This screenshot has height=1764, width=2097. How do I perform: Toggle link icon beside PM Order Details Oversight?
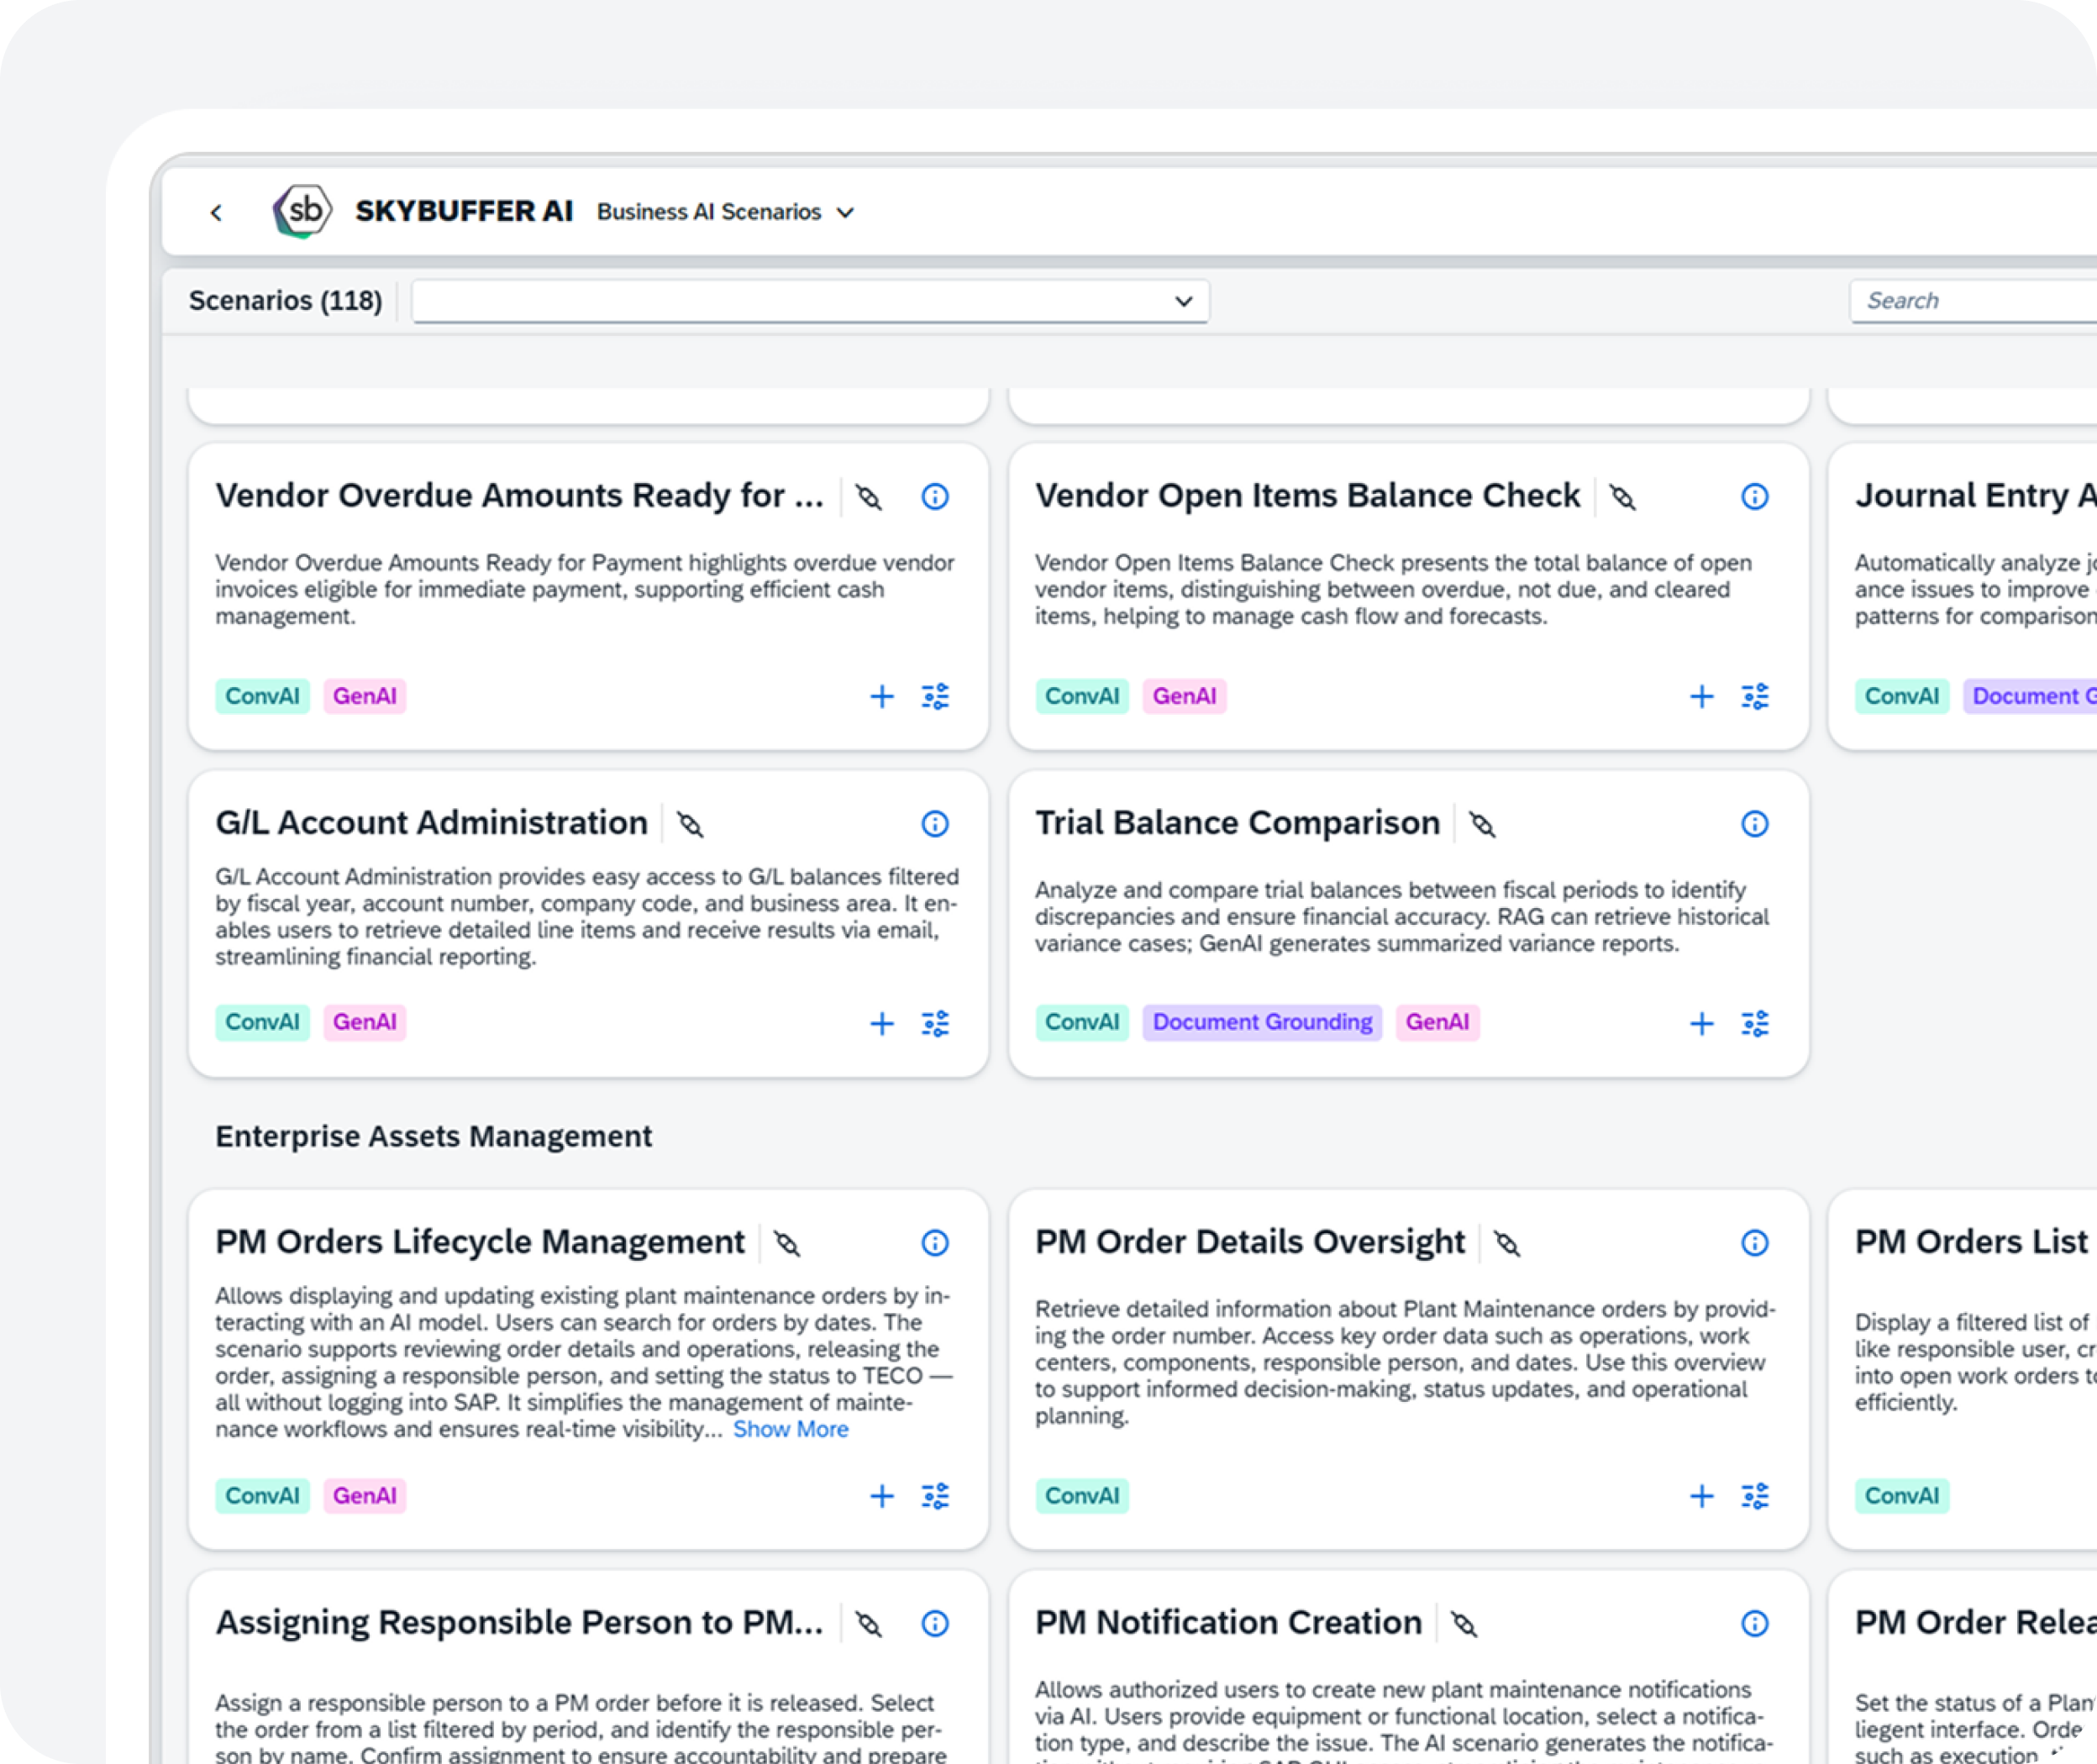[1507, 1243]
